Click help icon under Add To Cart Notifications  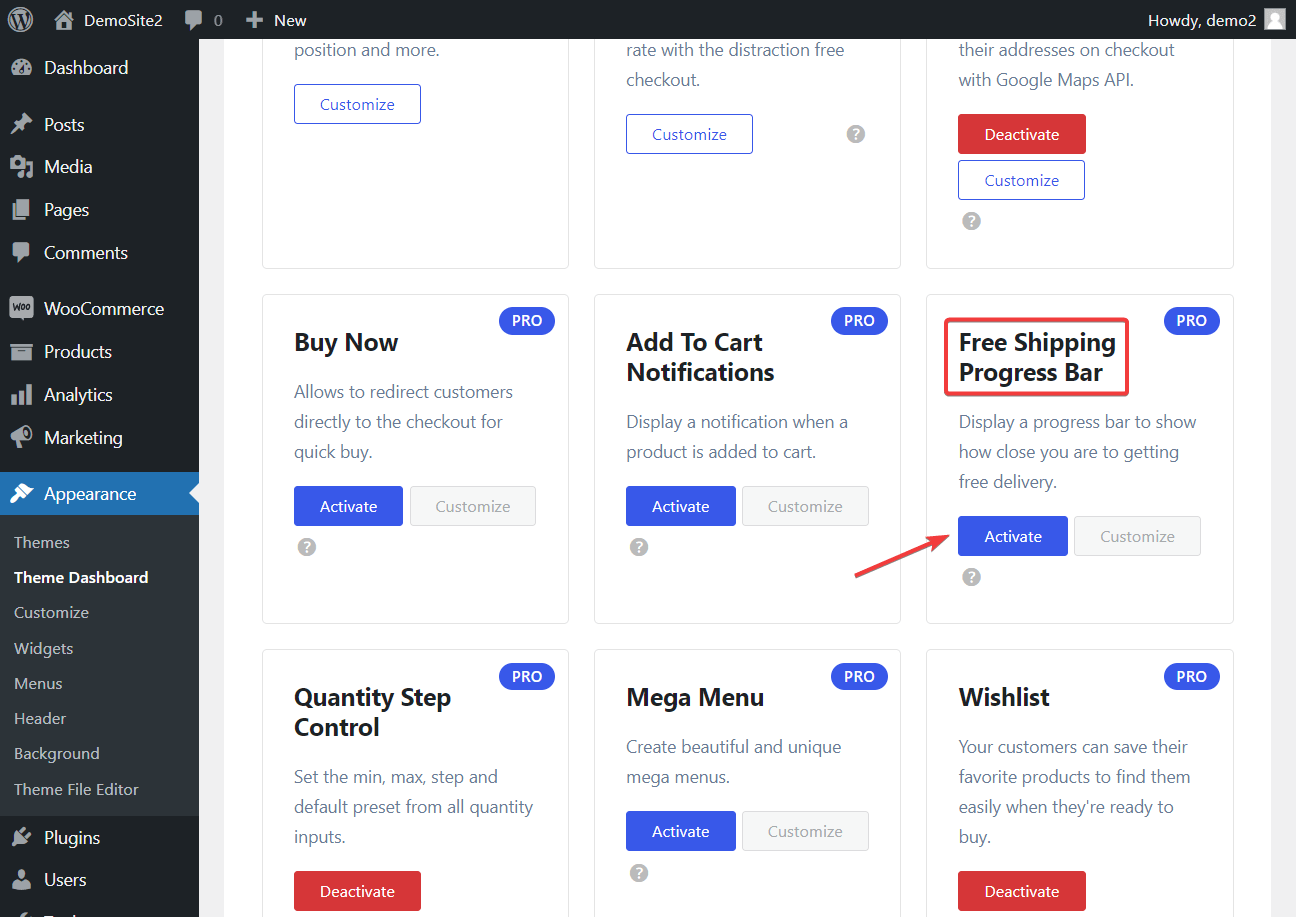(639, 547)
